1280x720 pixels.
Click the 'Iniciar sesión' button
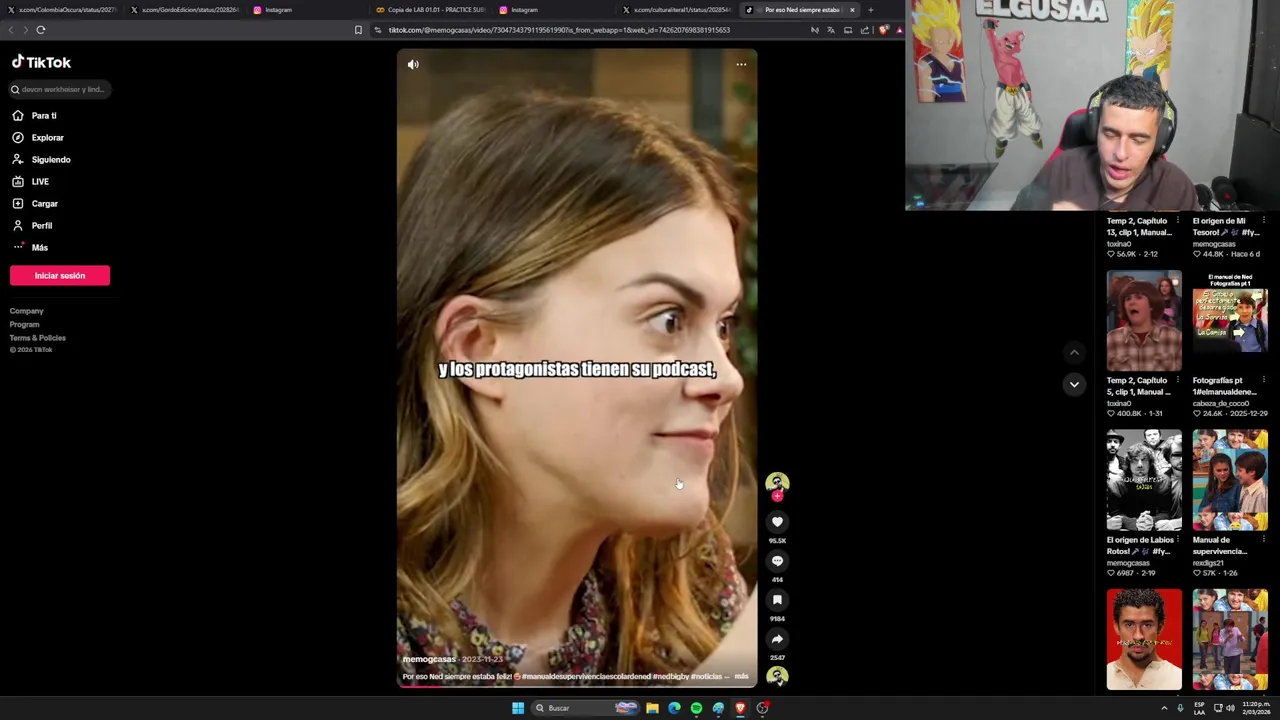60,276
